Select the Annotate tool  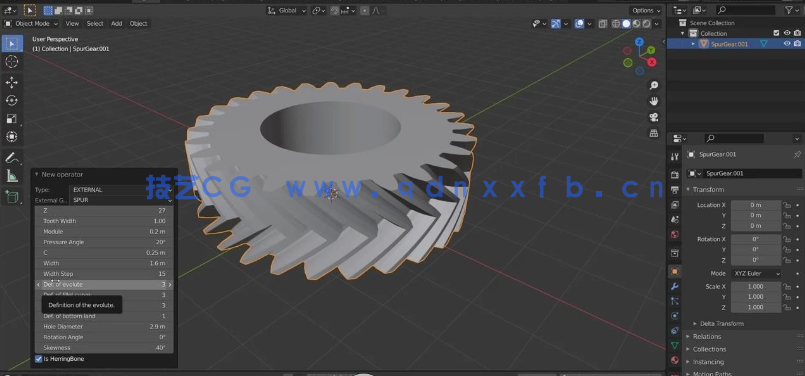[11, 158]
